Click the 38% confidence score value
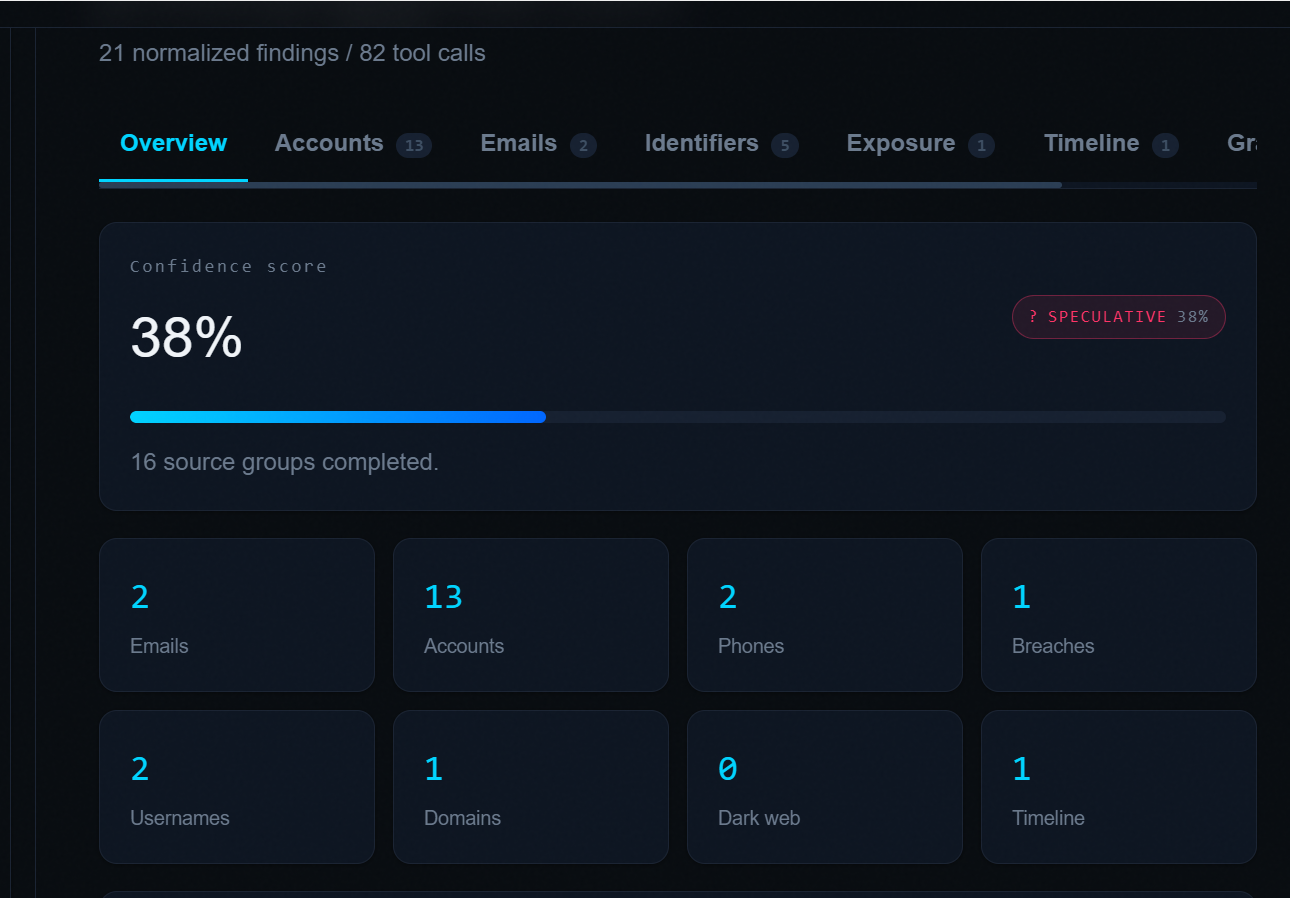Screen dimensions: 1290x898 [186, 337]
